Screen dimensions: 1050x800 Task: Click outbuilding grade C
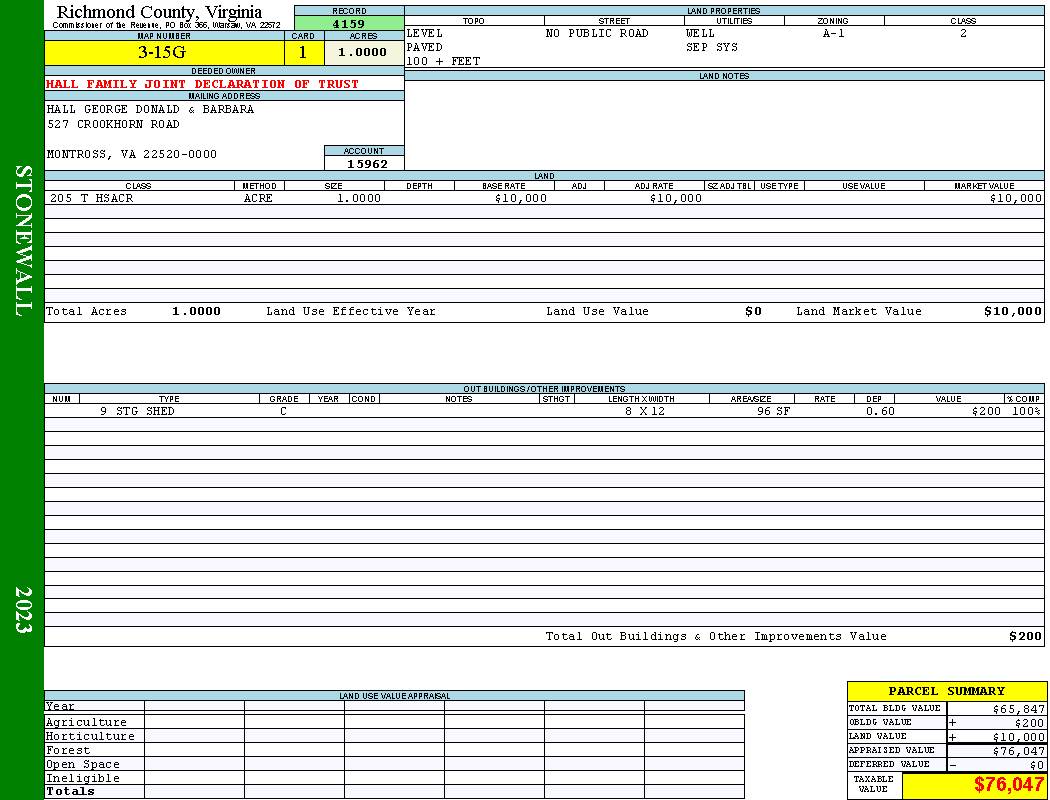[x=283, y=412]
